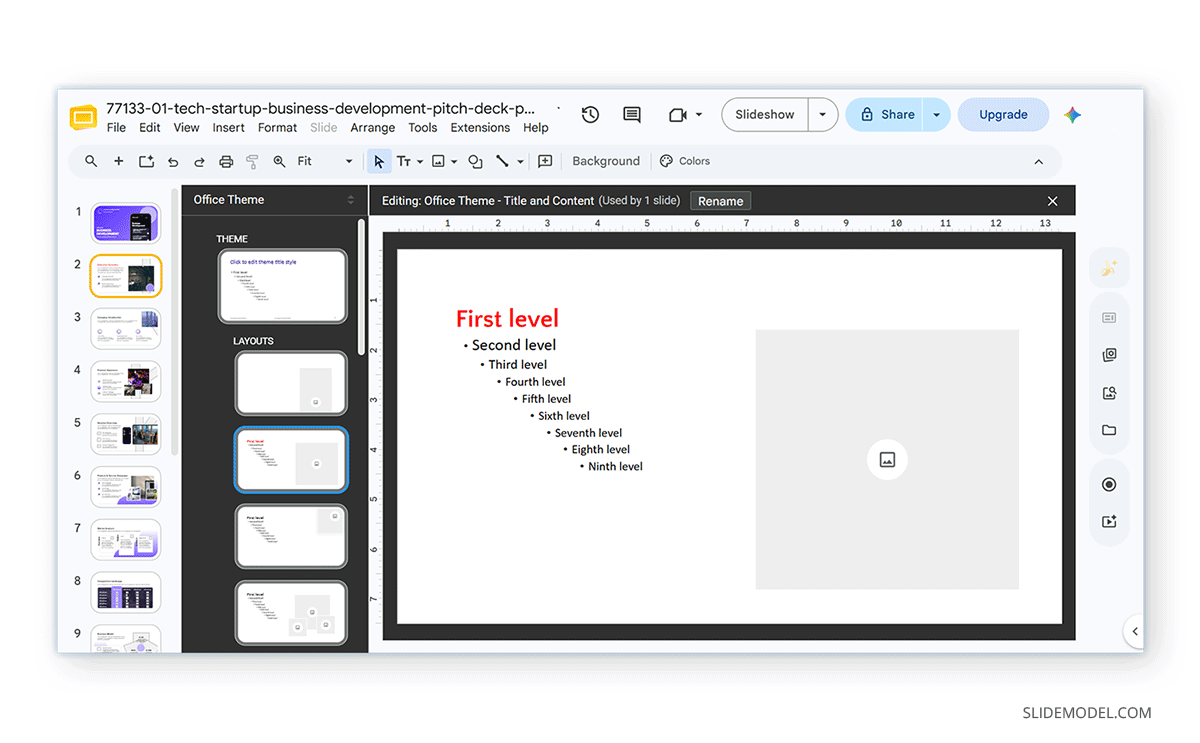Click the 'Fifth level' bullet text

pos(546,399)
